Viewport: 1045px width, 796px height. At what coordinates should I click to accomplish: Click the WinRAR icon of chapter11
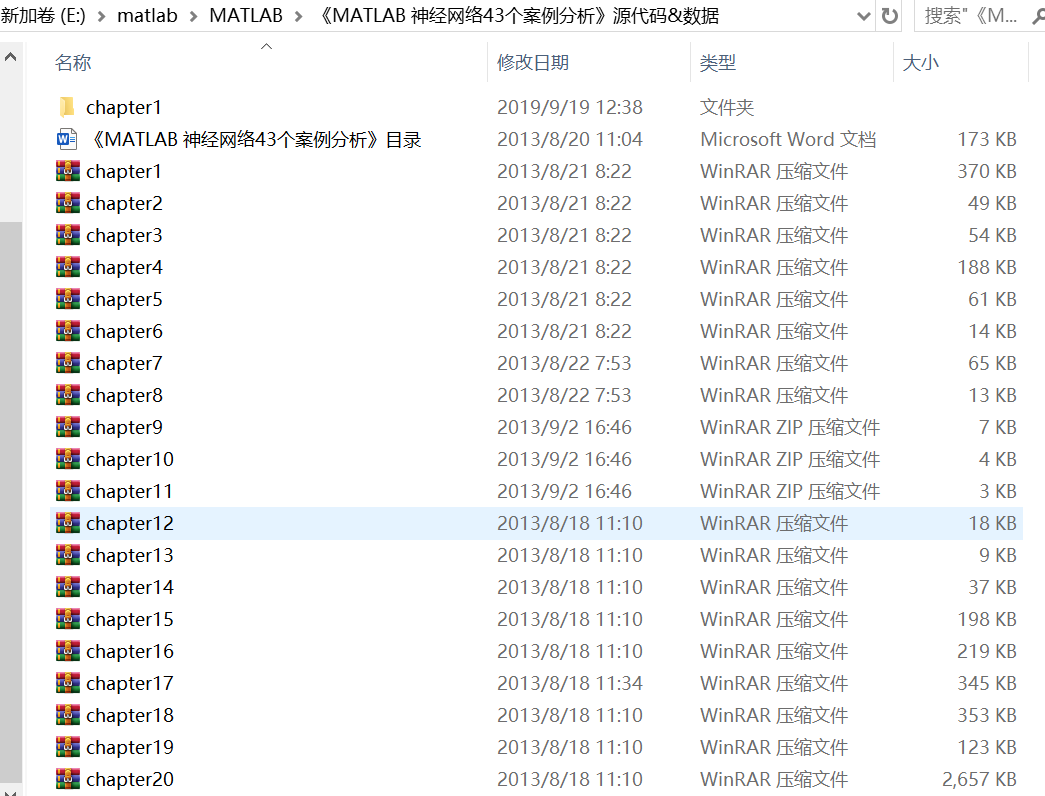68,491
